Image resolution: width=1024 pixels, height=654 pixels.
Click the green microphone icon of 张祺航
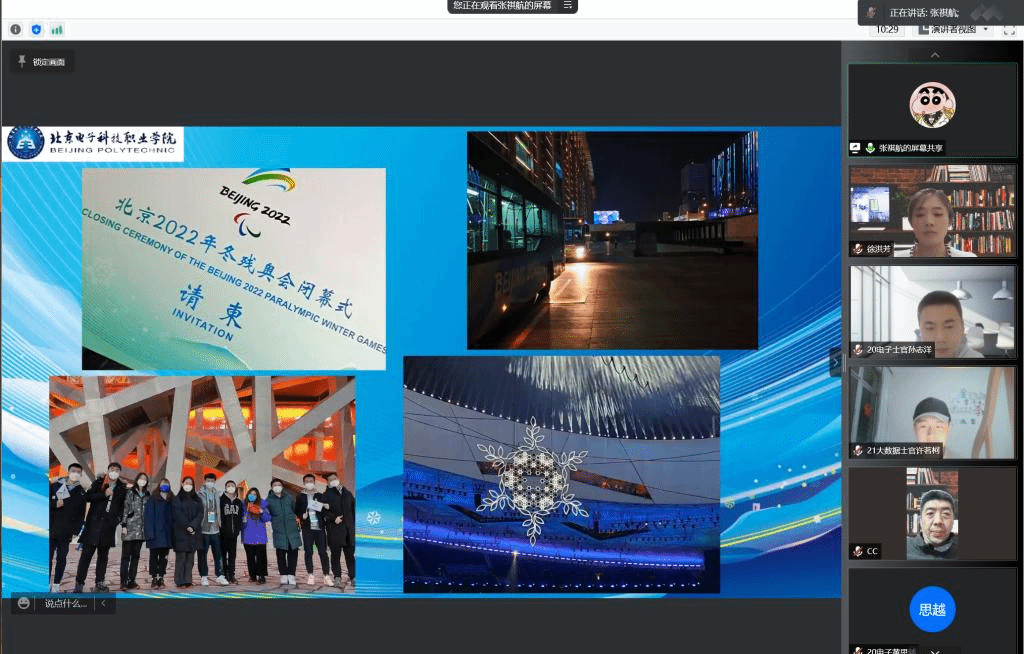click(870, 148)
